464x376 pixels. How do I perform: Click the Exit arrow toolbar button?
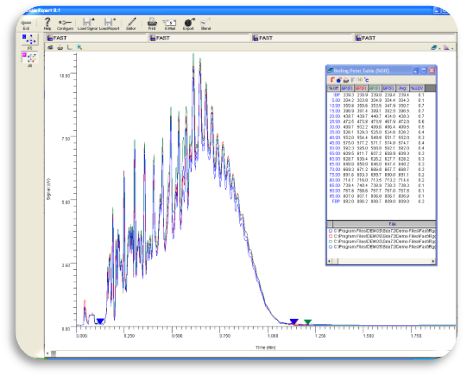point(26,23)
